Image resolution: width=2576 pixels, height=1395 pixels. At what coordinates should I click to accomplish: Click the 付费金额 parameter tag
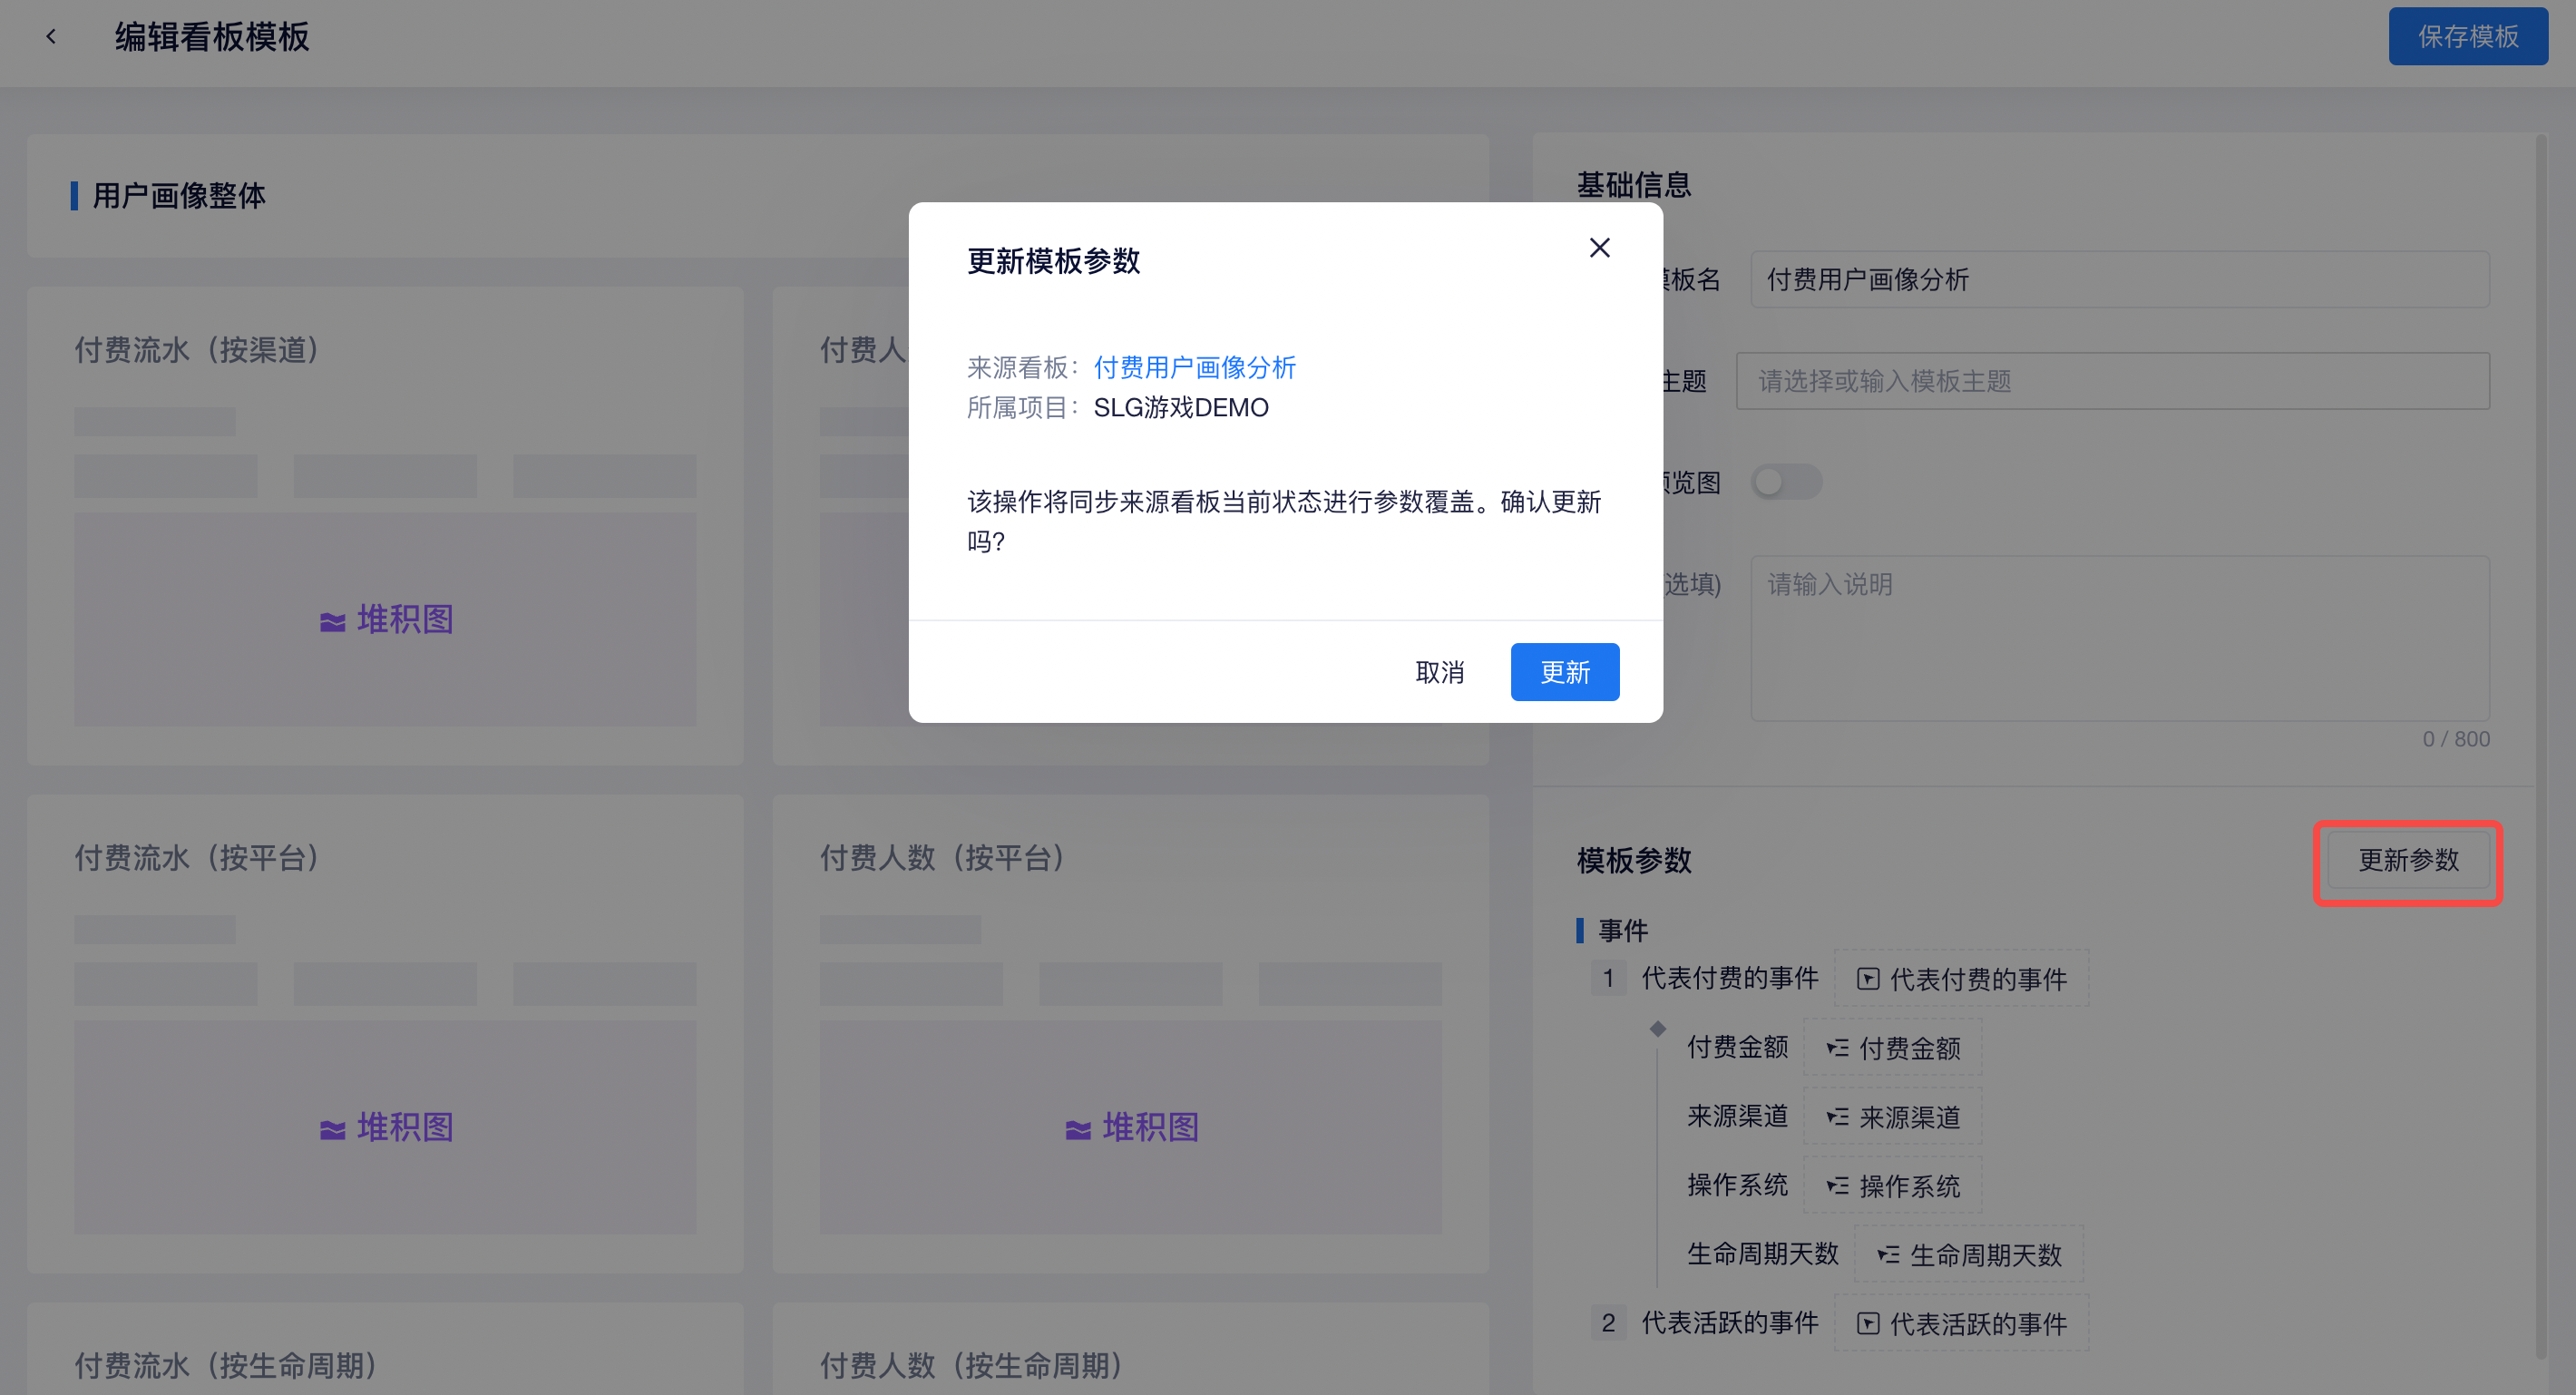tap(1892, 1048)
